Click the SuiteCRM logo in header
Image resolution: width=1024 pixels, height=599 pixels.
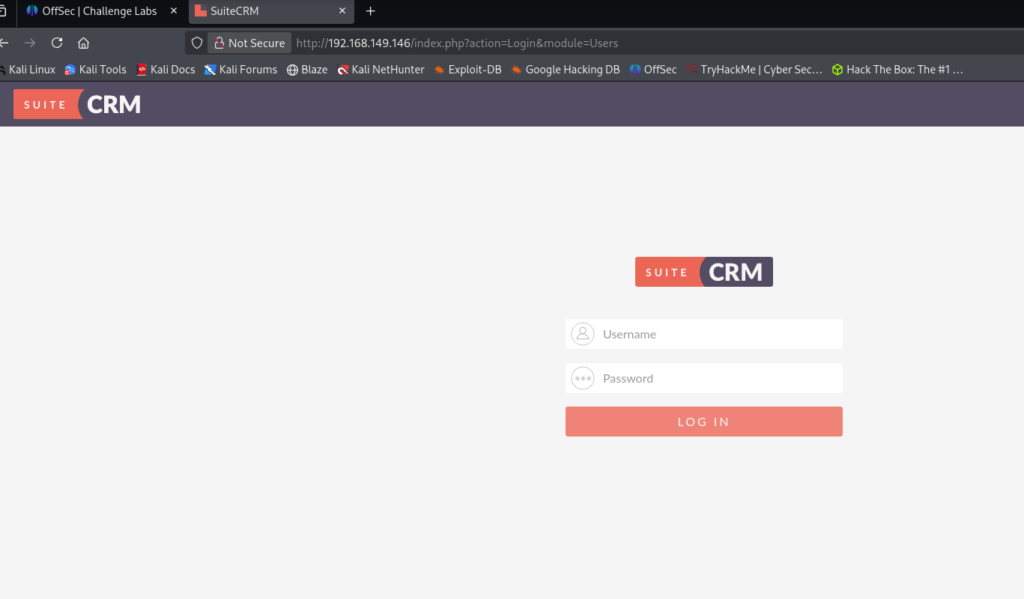[78, 104]
